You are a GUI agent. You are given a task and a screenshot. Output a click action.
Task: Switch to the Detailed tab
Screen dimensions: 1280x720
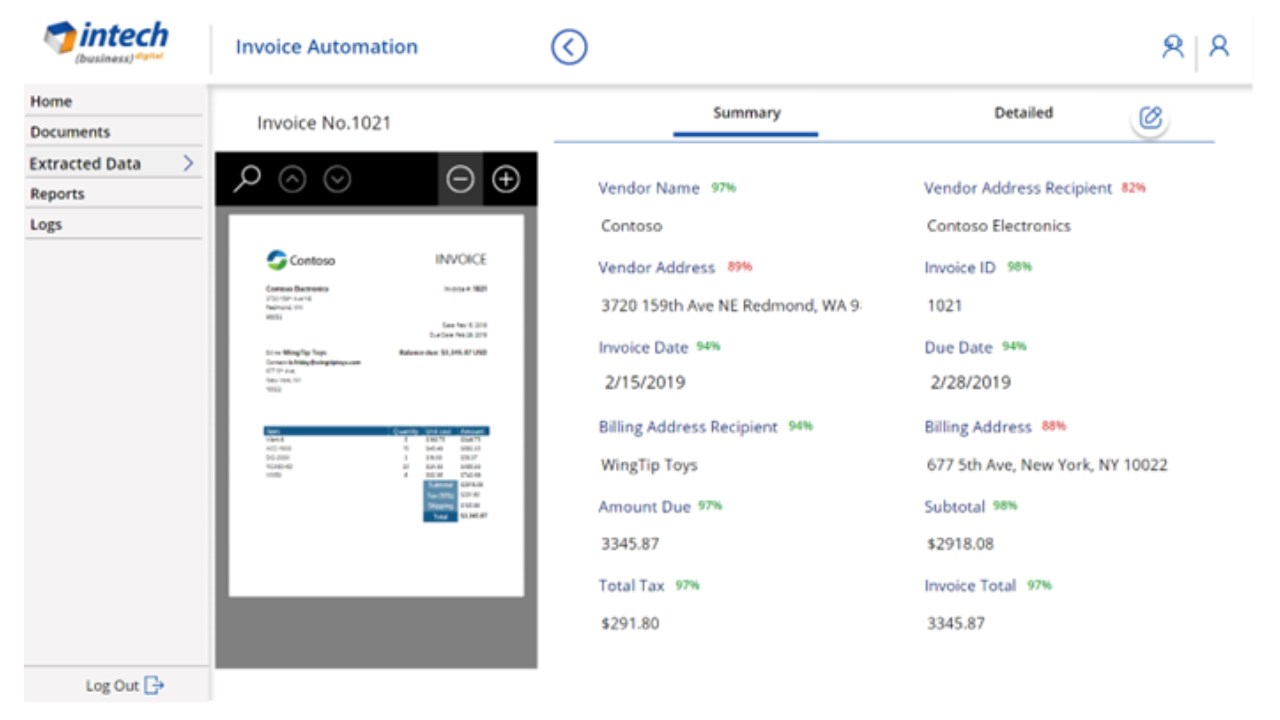pos(1023,113)
